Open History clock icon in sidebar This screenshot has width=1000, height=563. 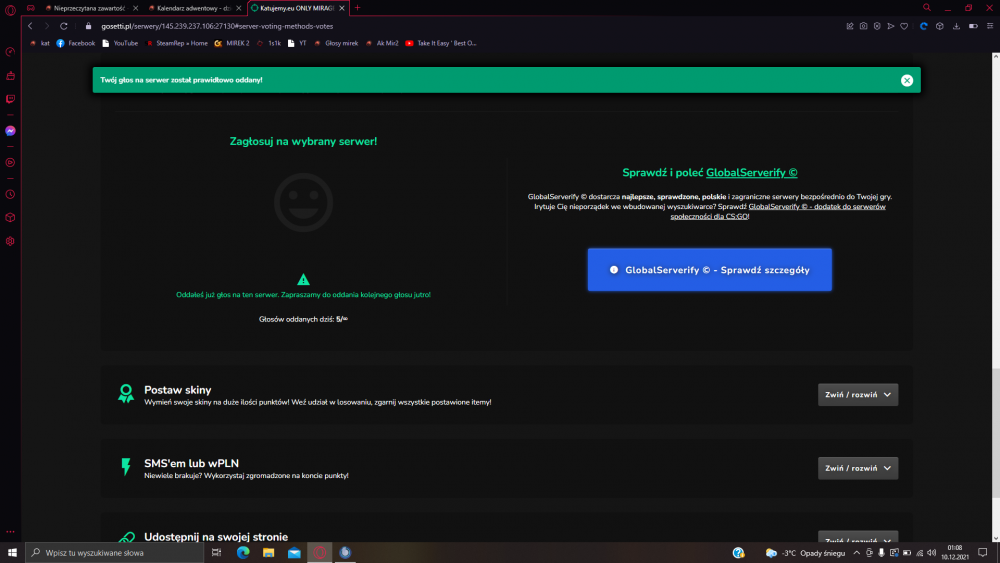(10, 194)
